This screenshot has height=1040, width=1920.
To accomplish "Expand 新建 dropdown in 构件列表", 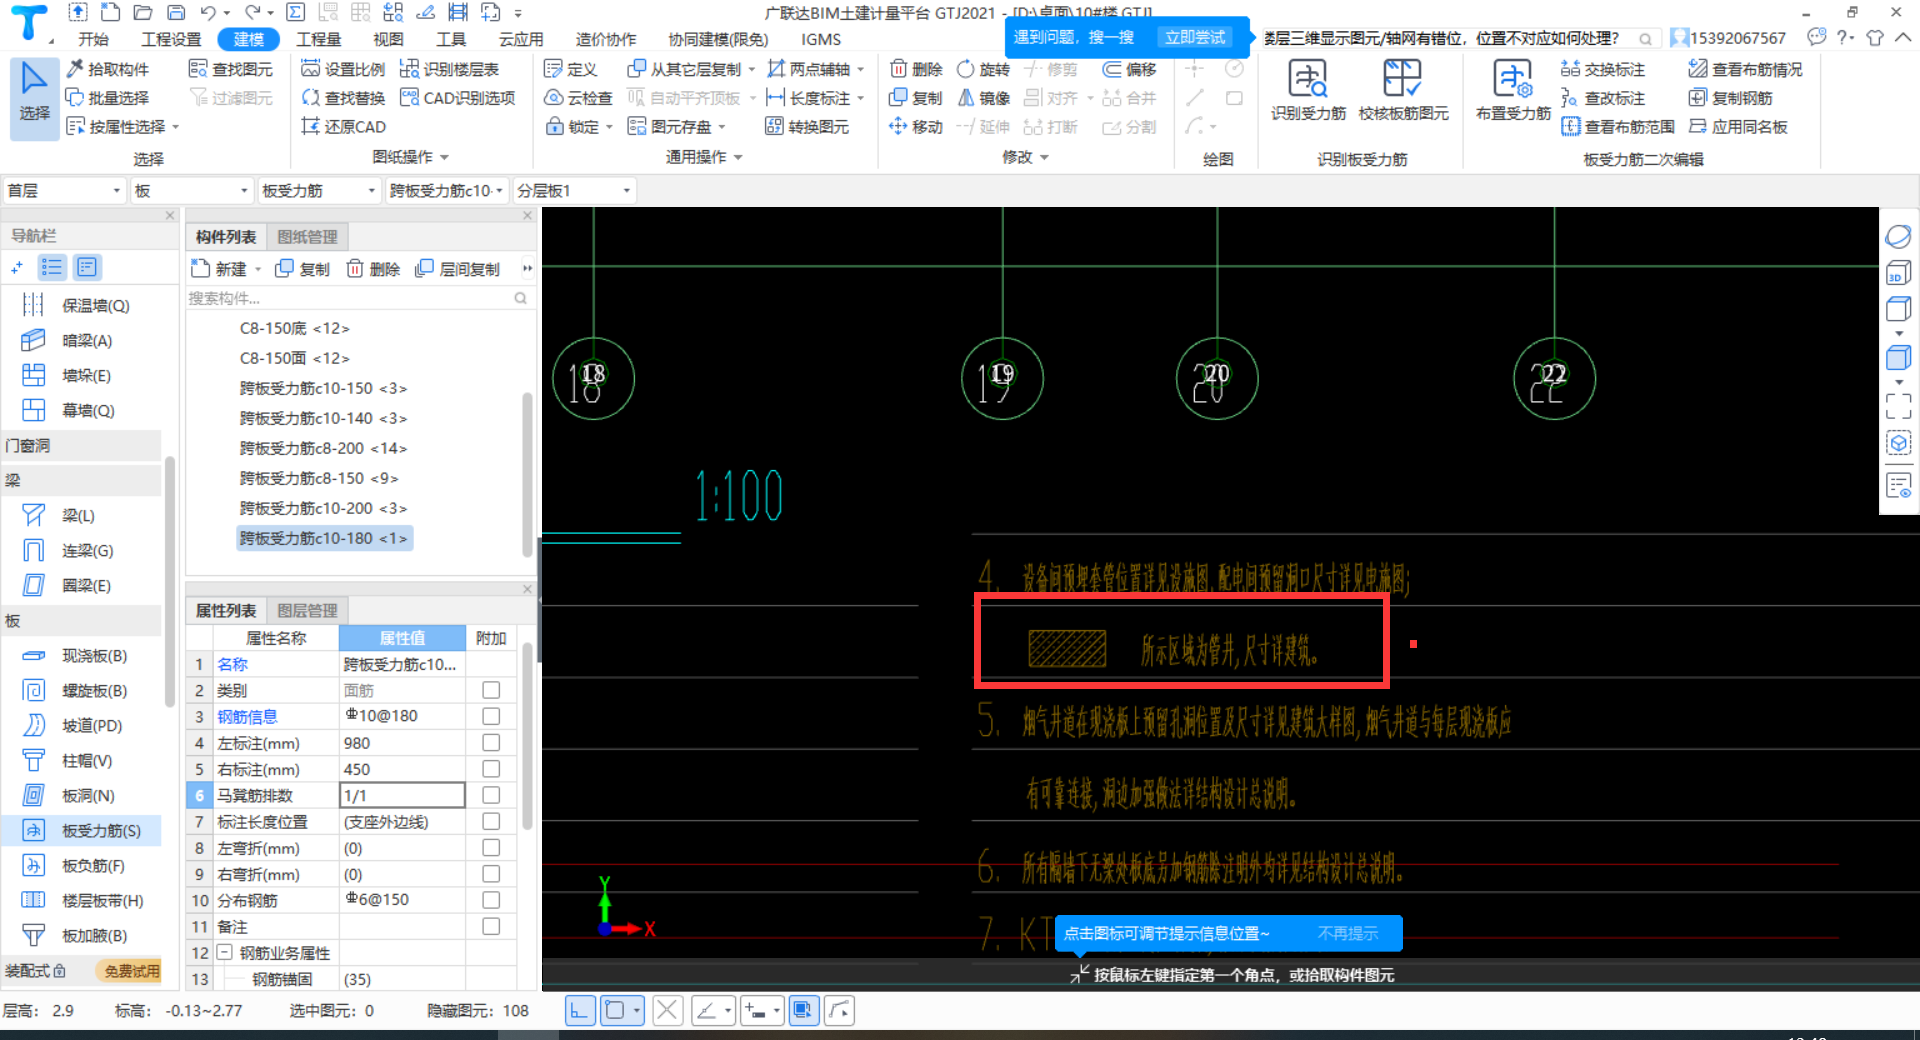I will 258,270.
